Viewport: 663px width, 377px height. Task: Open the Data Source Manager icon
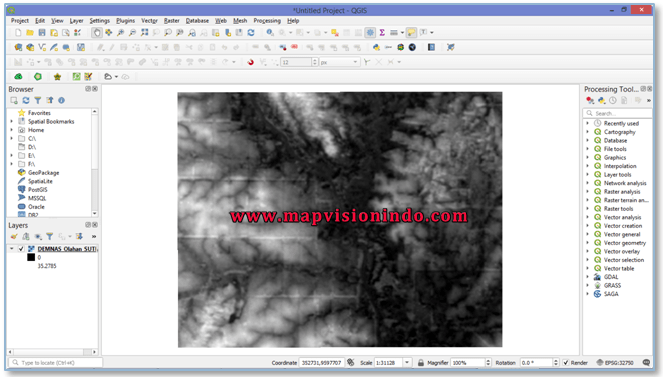pos(18,47)
